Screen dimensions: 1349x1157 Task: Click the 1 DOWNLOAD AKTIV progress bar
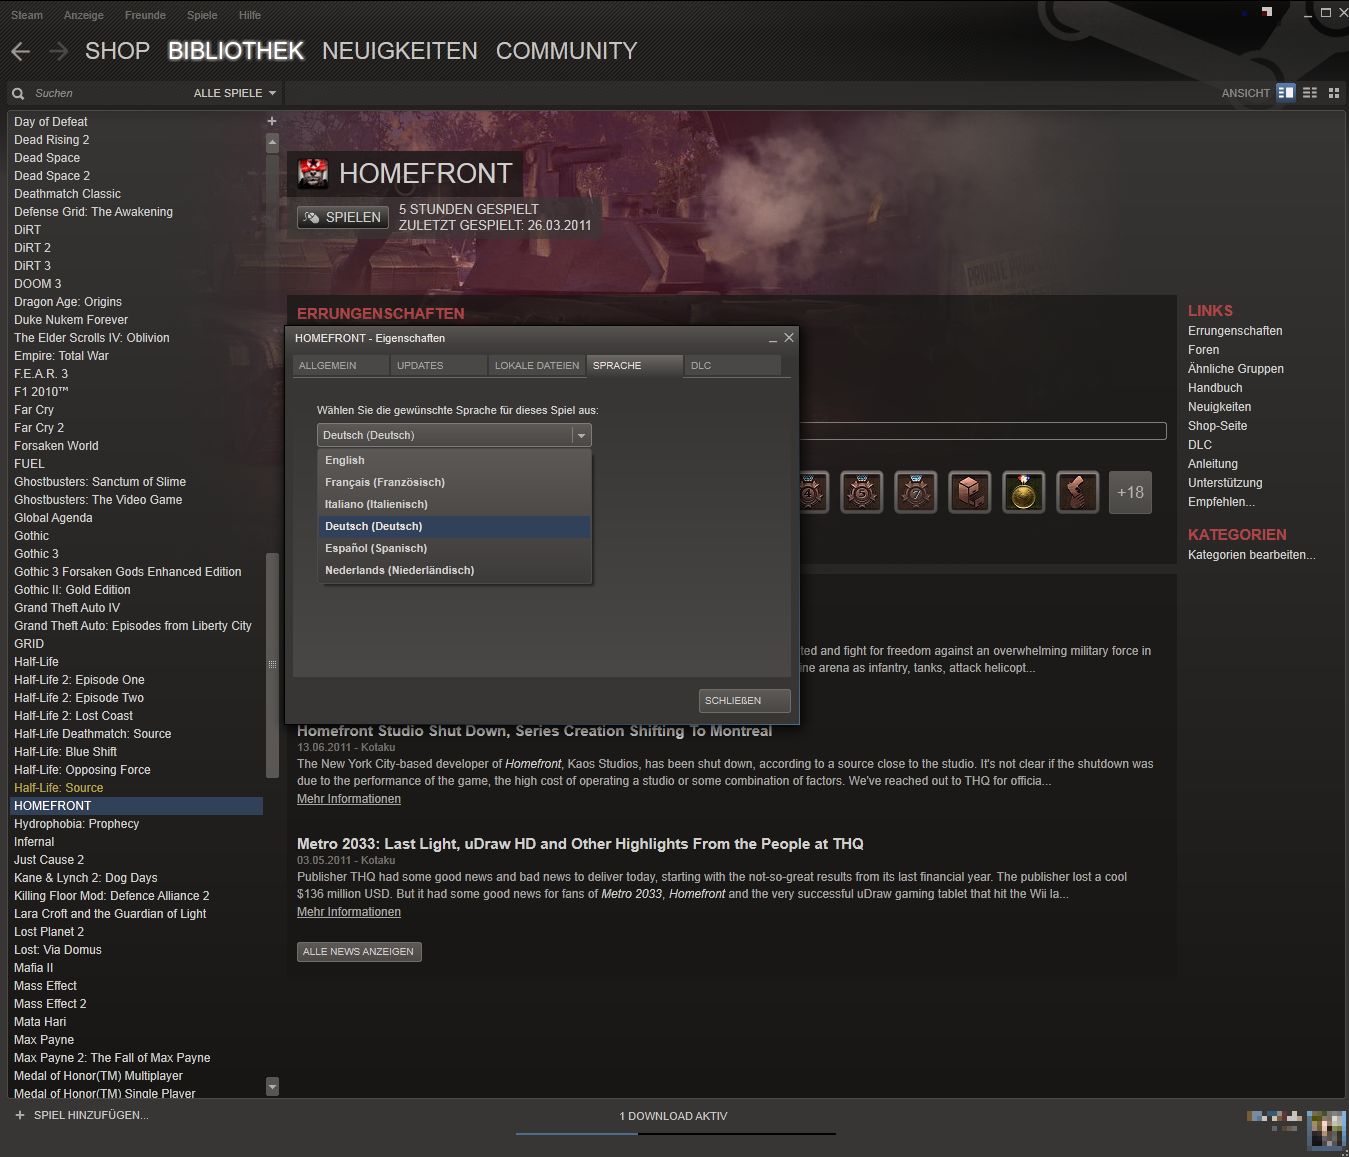coord(675,1134)
